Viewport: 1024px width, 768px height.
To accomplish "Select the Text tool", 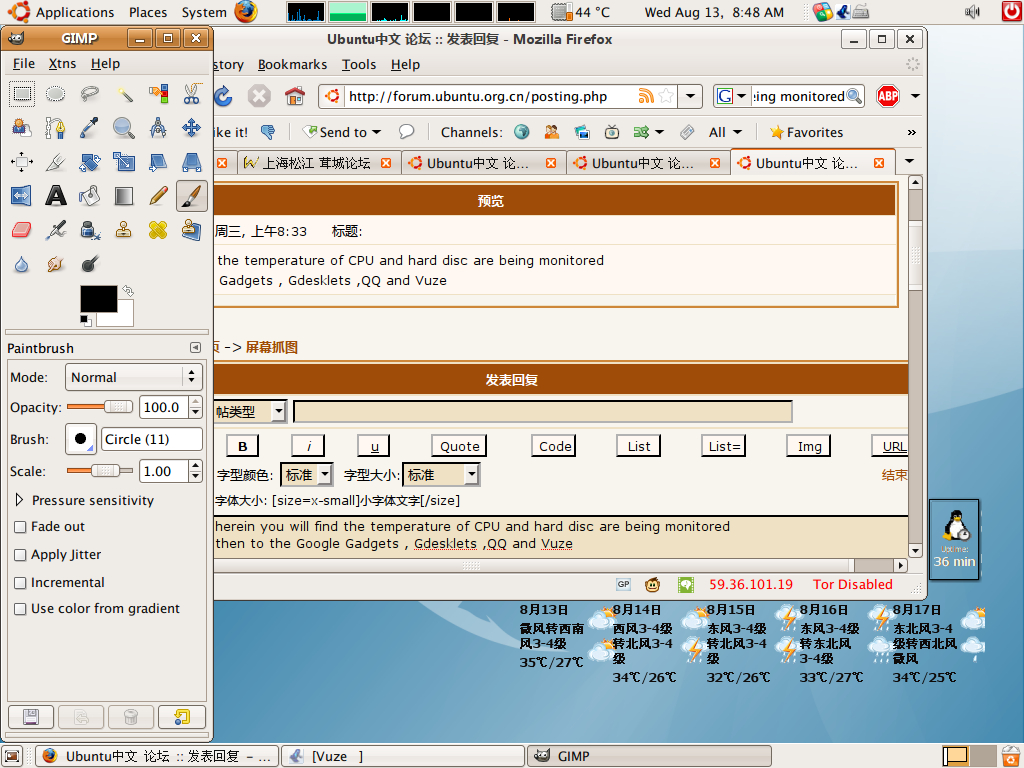I will point(56,196).
